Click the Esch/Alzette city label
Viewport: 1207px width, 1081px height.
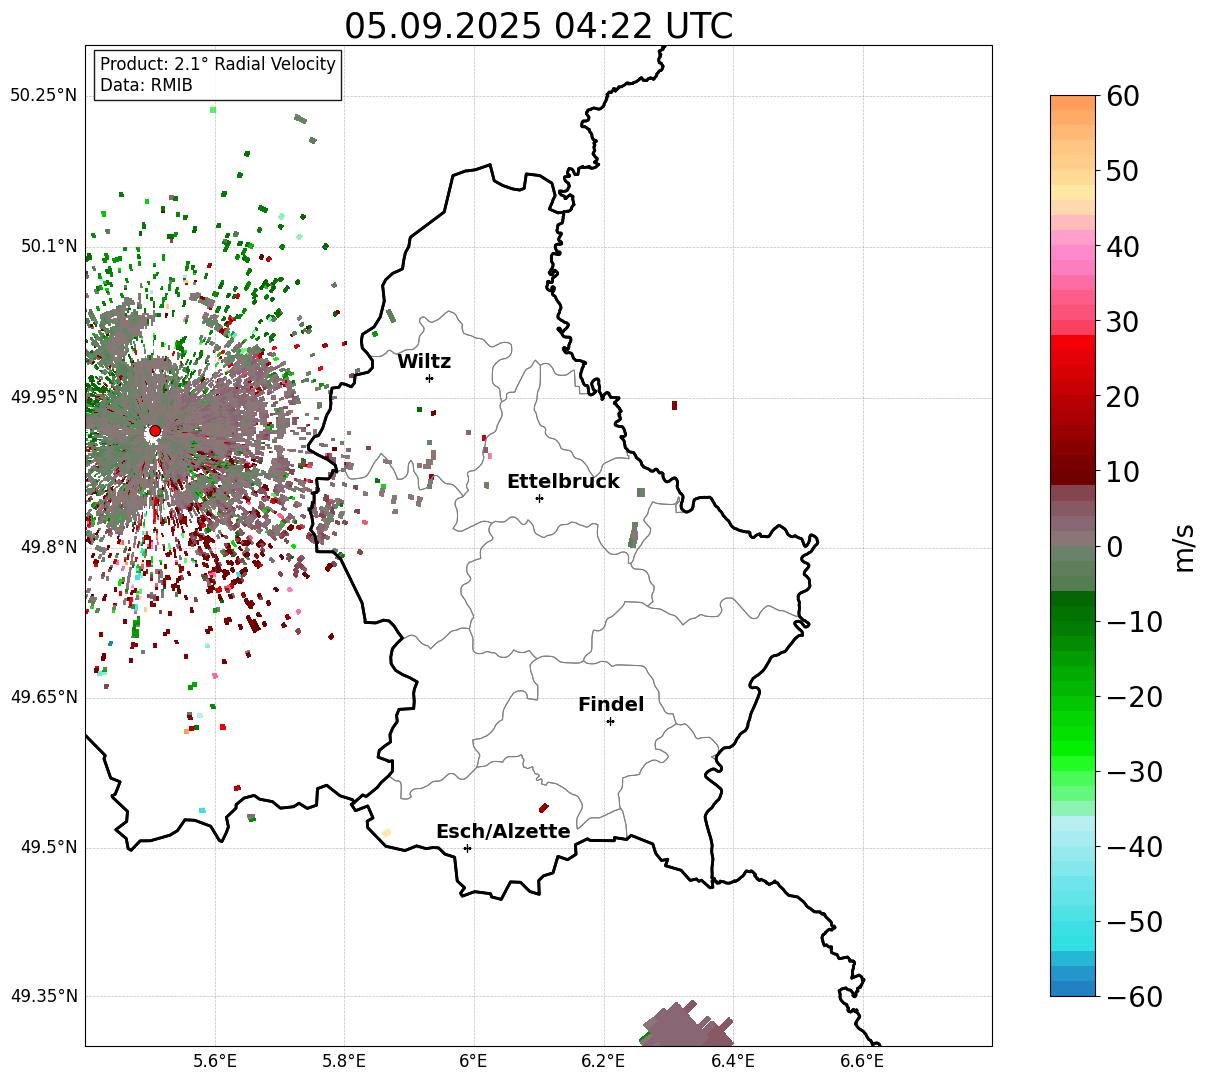pos(503,832)
